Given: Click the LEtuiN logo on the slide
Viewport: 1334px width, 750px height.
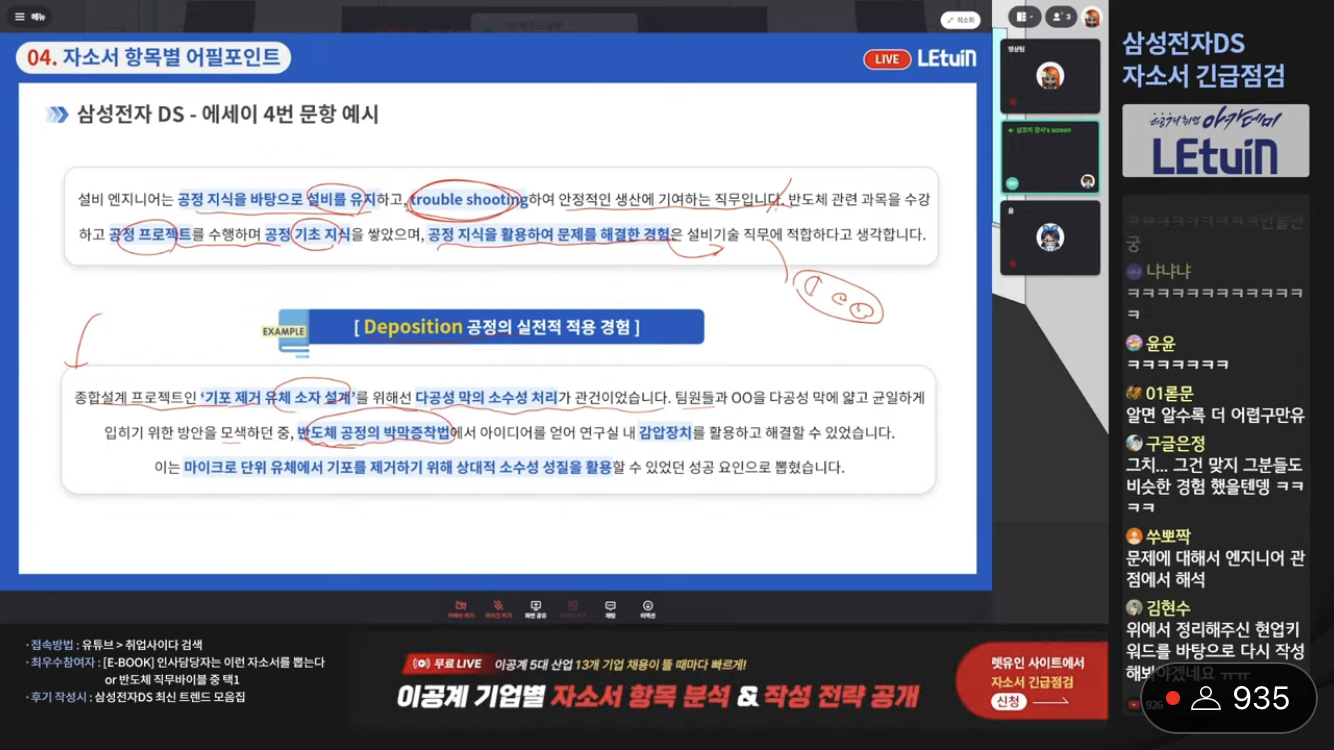Looking at the screenshot, I should point(946,58).
